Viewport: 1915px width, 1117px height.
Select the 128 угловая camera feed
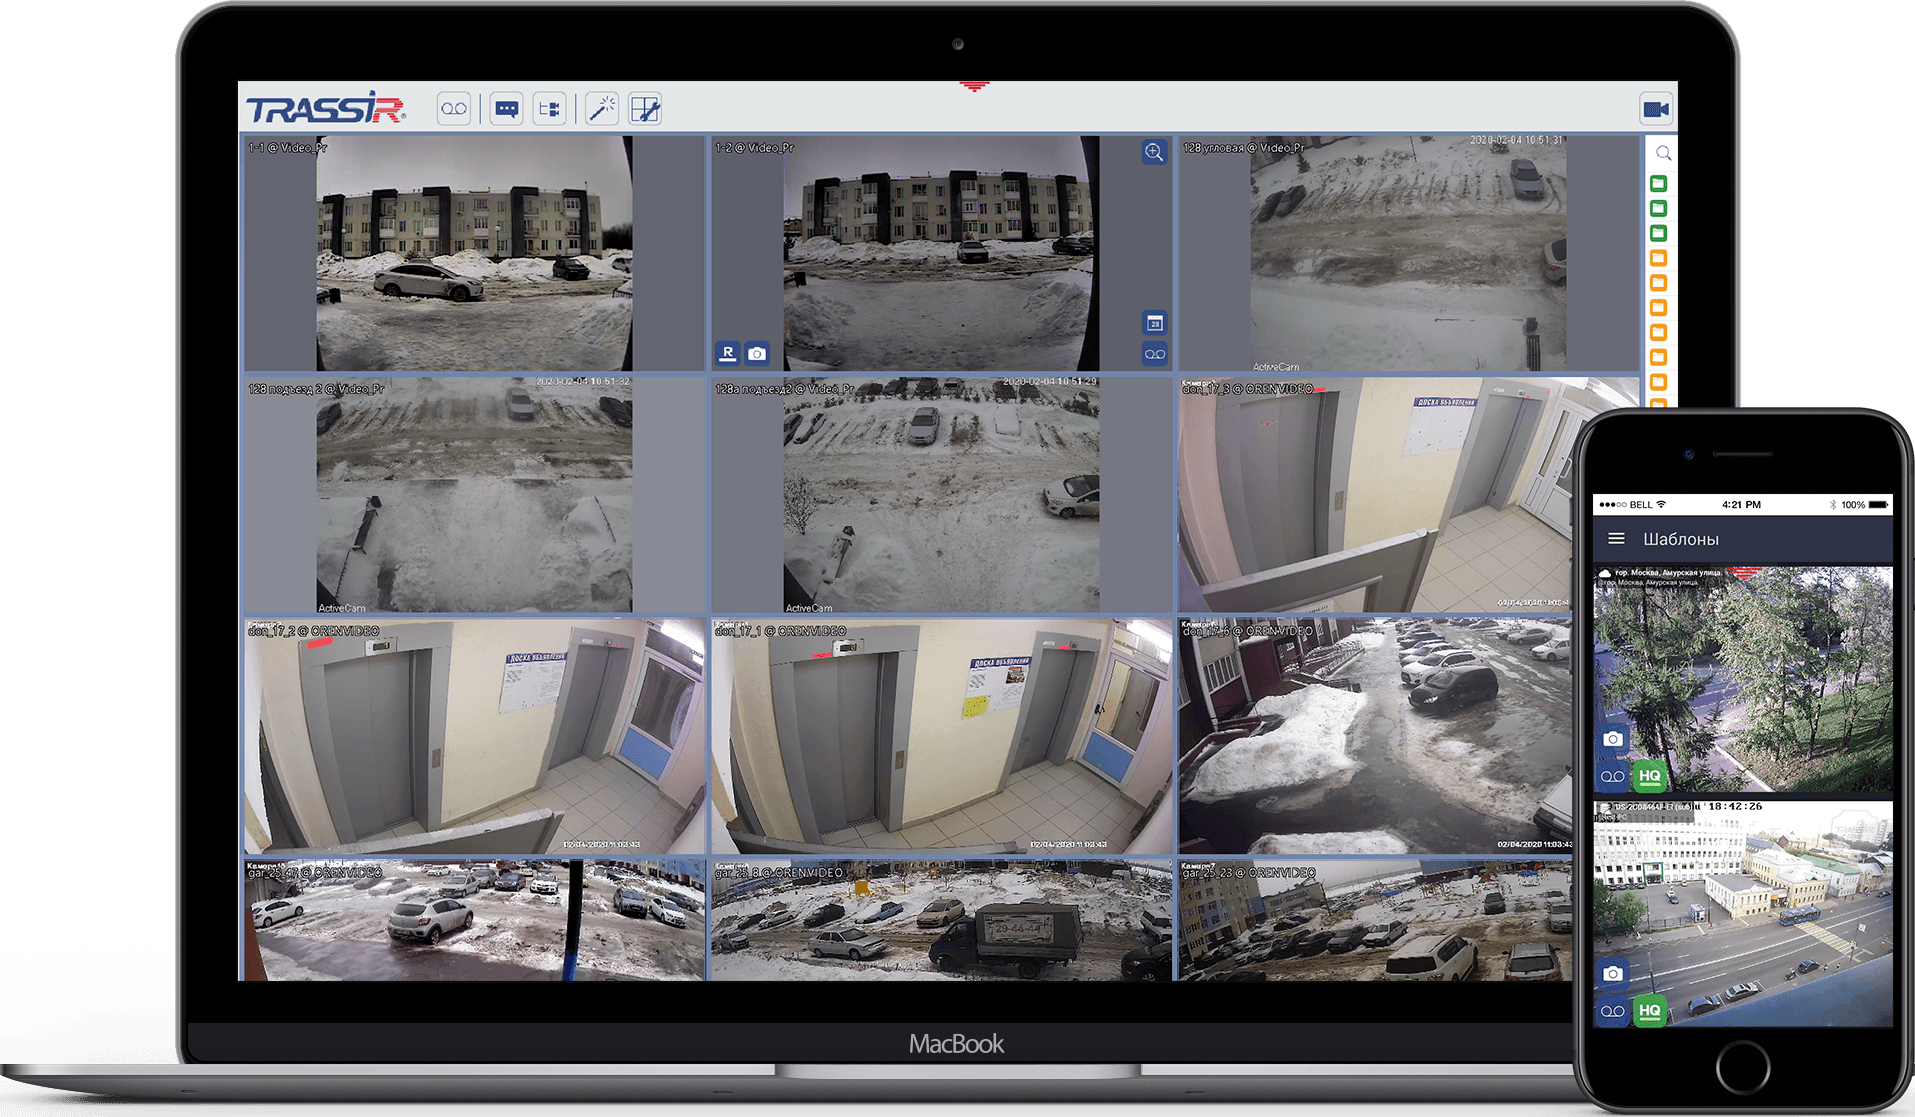1408,254
